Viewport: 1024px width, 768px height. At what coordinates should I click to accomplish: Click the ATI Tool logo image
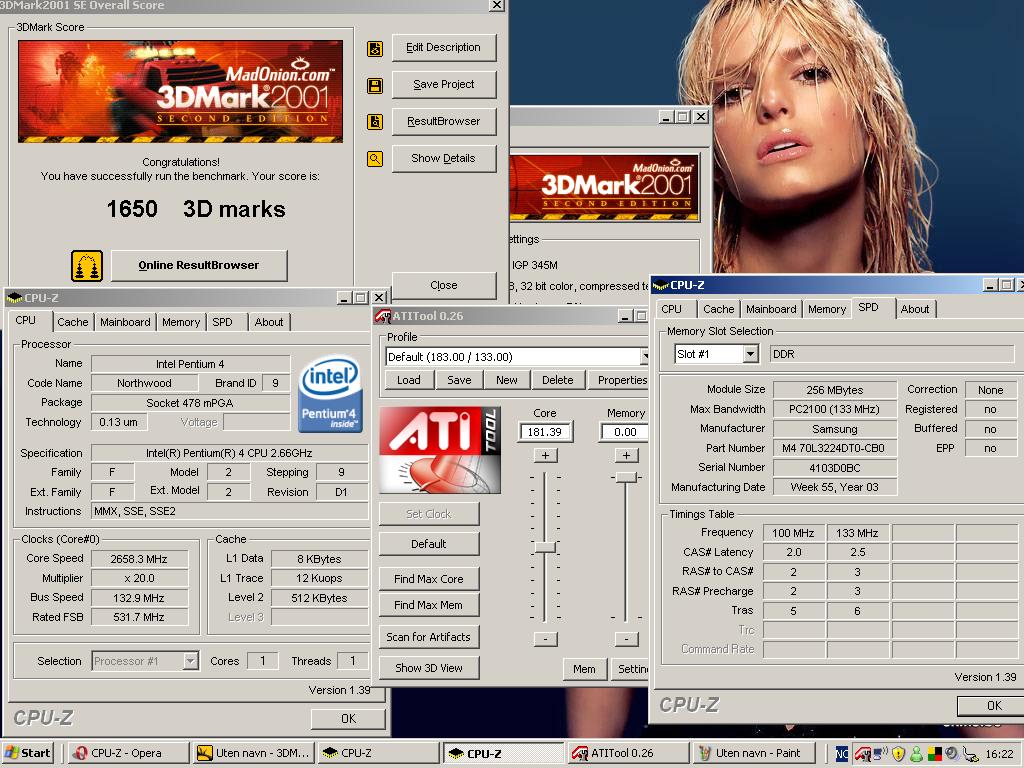(x=440, y=449)
